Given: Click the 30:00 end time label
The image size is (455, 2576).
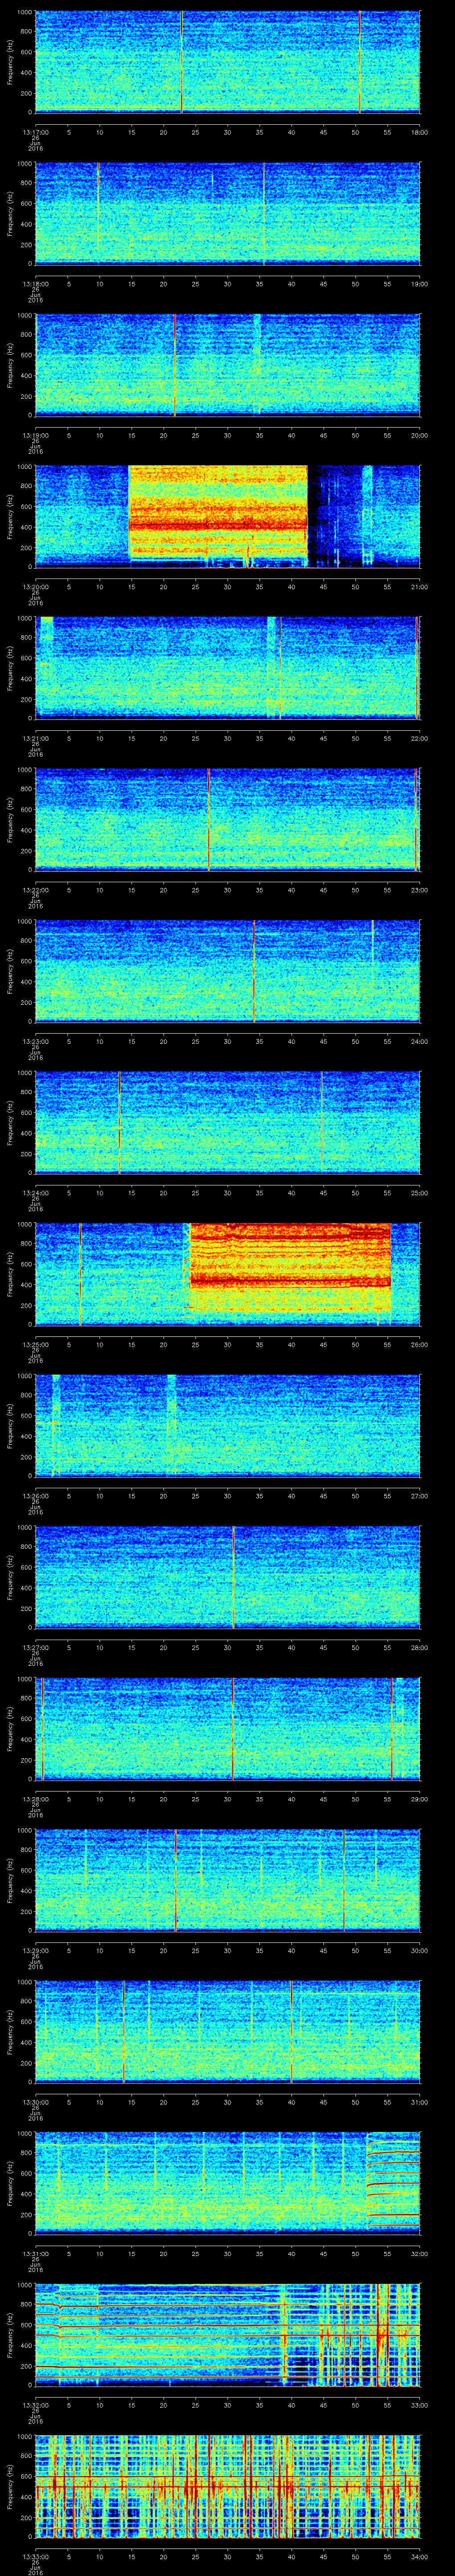Looking at the screenshot, I should point(419,1950).
